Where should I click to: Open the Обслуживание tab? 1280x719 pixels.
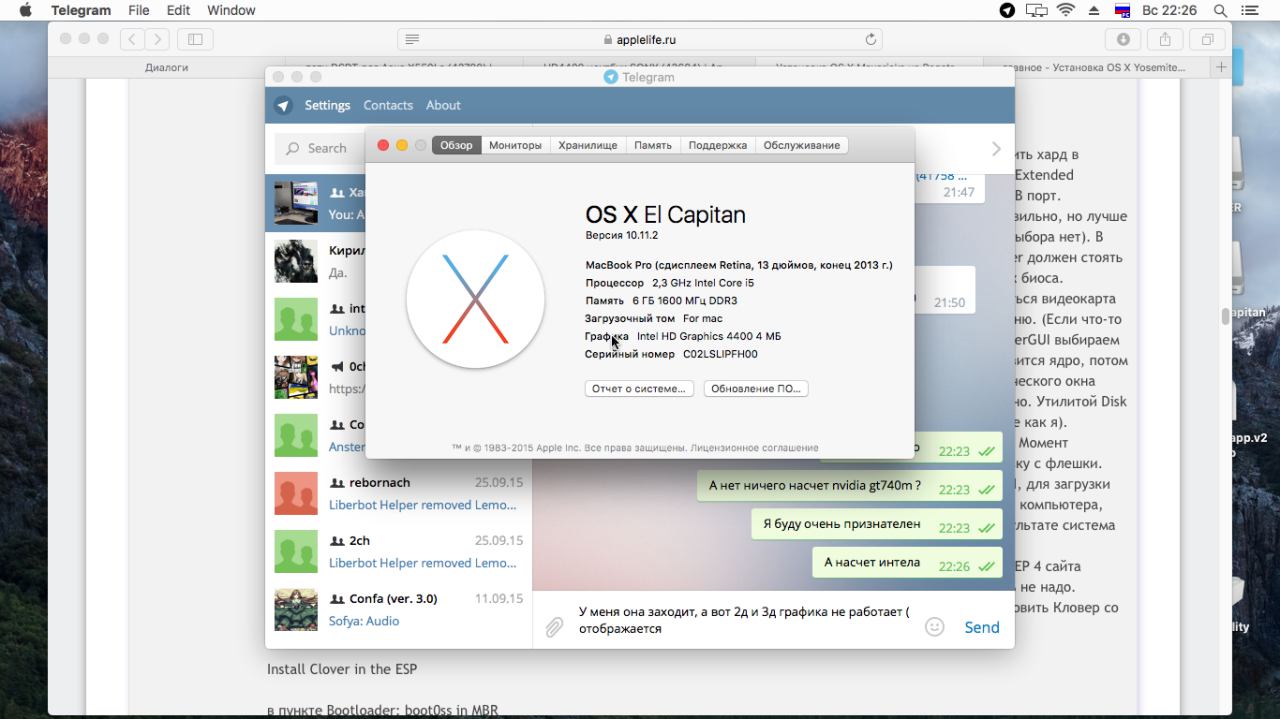point(801,145)
